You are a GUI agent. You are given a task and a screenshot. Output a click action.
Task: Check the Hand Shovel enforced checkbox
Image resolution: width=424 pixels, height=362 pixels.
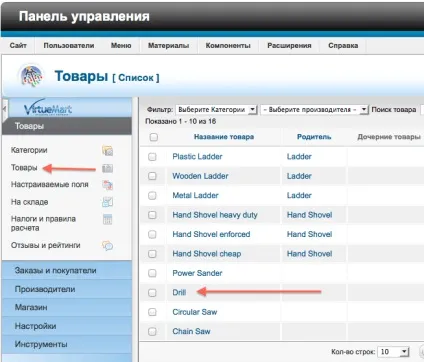152,234
